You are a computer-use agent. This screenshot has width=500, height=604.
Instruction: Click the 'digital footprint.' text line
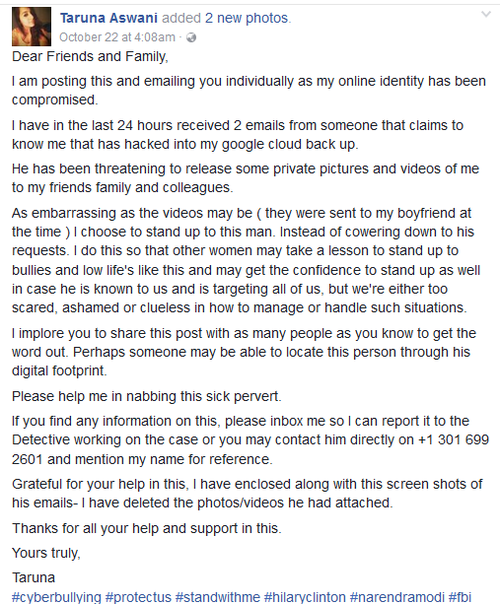[x=59, y=371]
